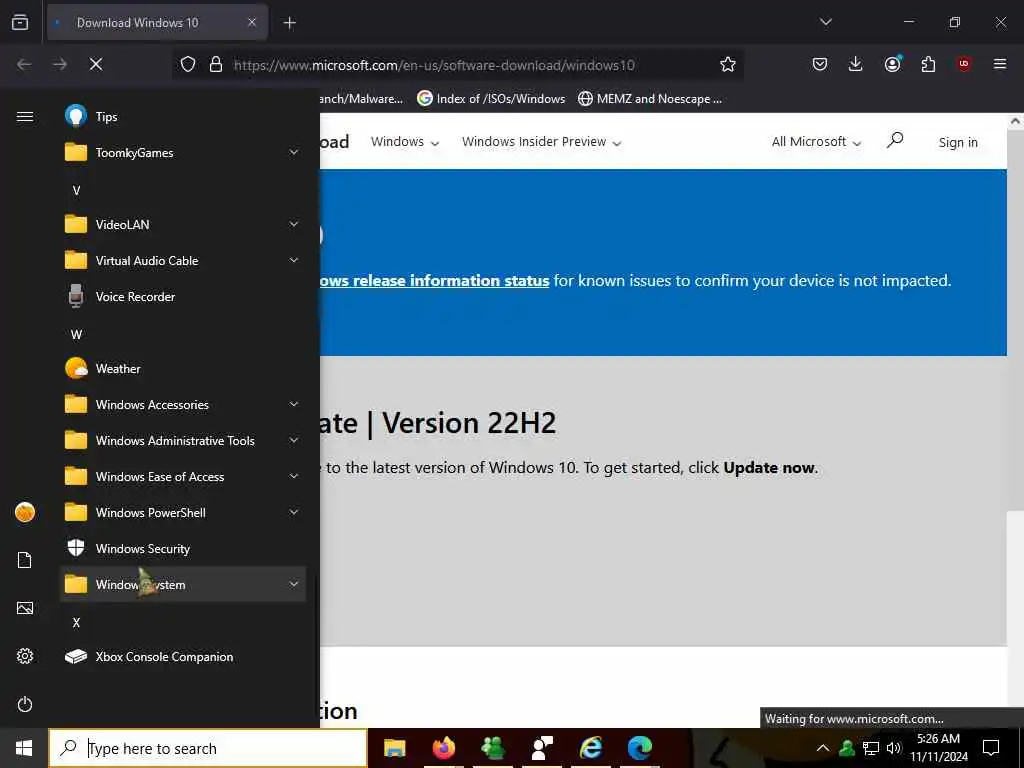List all tabs with the chevron button
The height and width of the screenshot is (768, 1024).
(825, 22)
